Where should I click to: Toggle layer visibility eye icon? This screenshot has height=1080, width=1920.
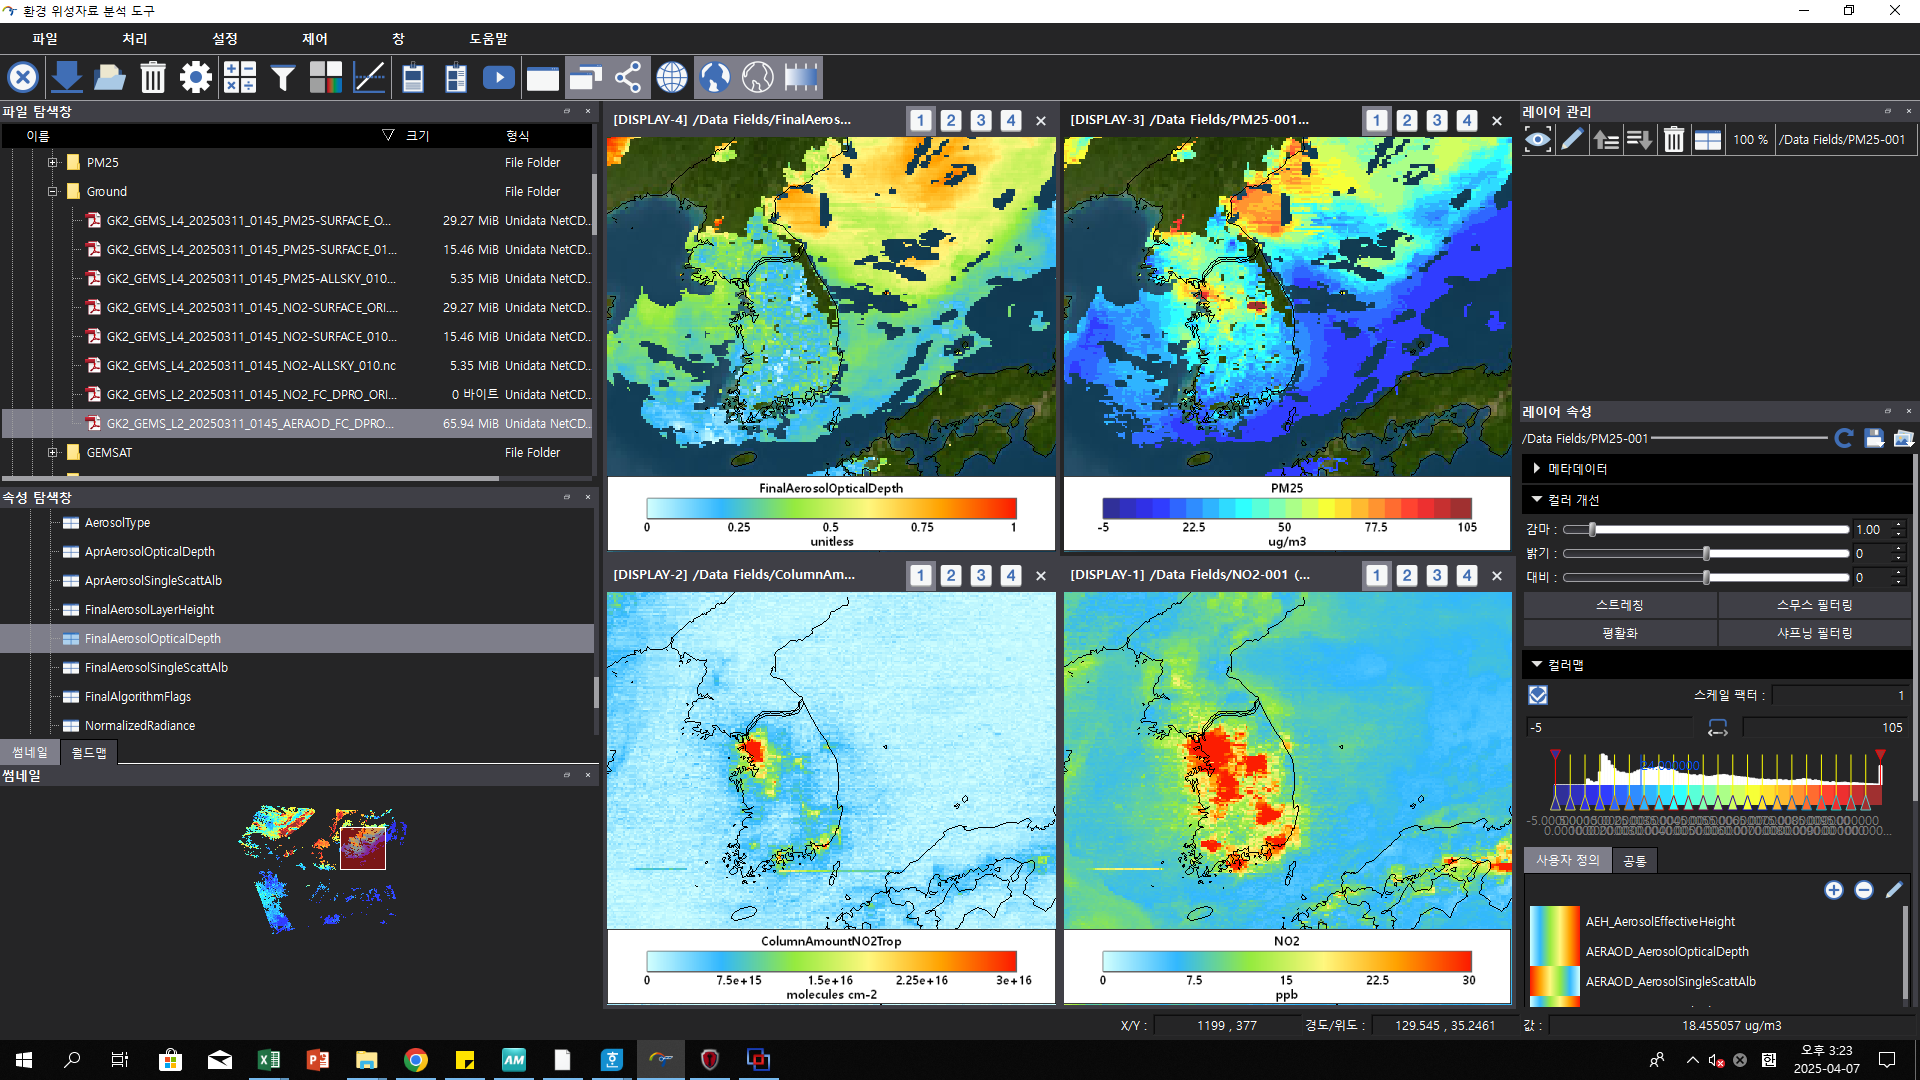tap(1538, 140)
